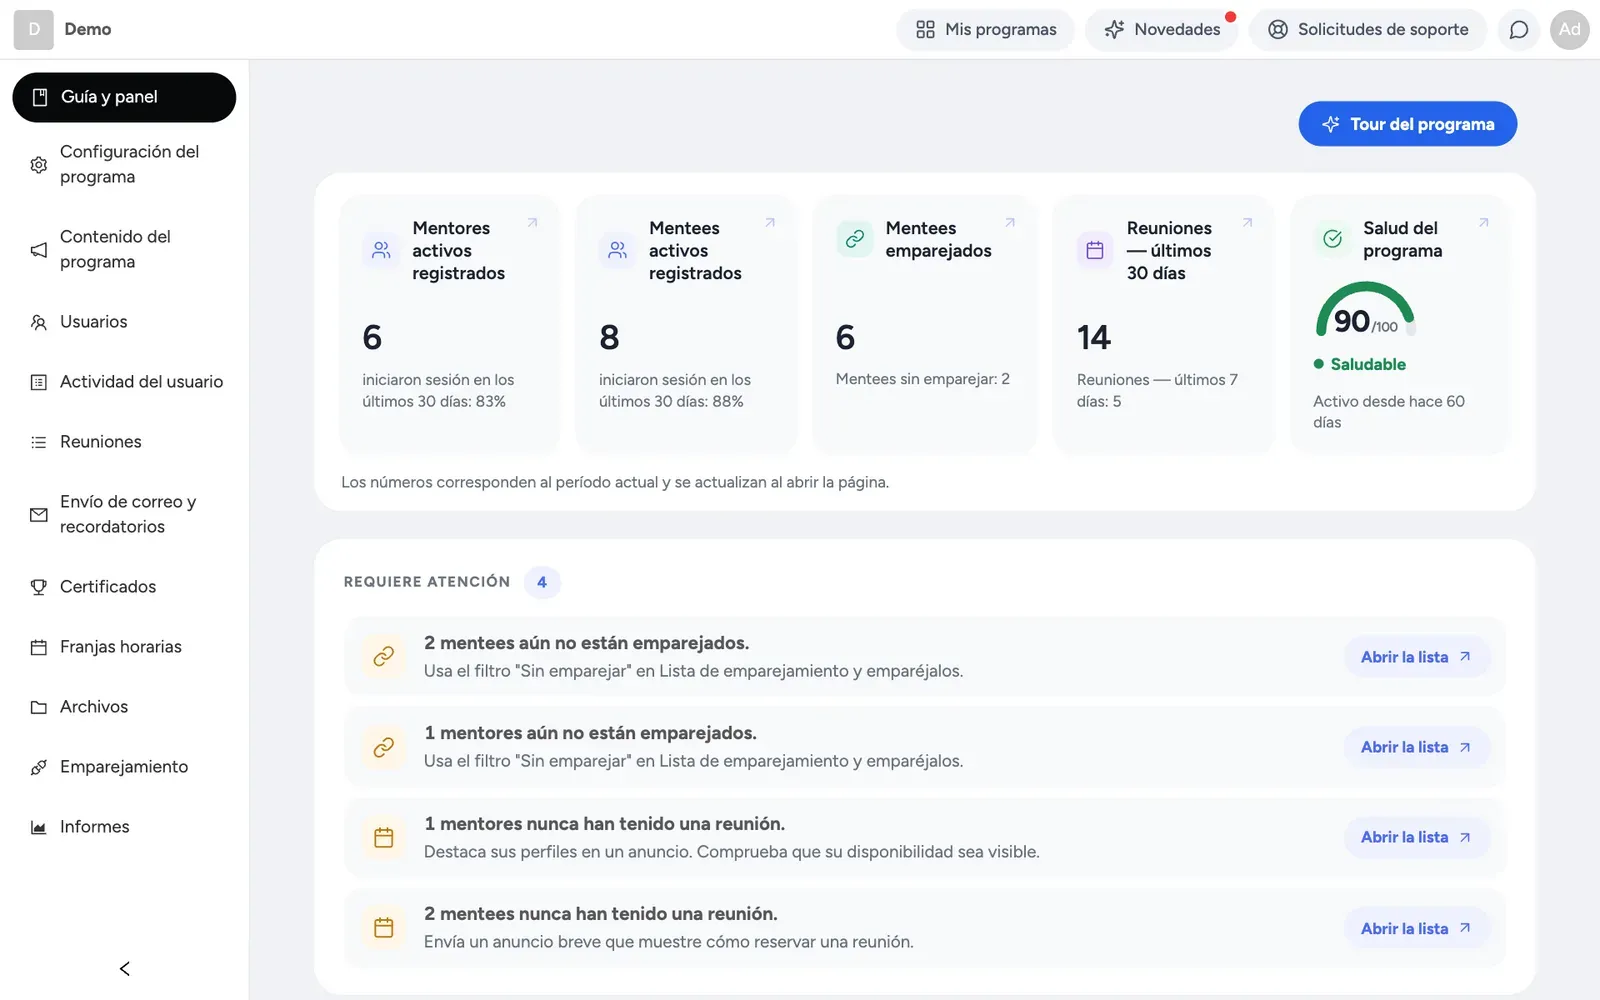The image size is (1600, 1000).
Task: Abrir la lista for 2 mentees sin emparejar
Action: click(1416, 657)
